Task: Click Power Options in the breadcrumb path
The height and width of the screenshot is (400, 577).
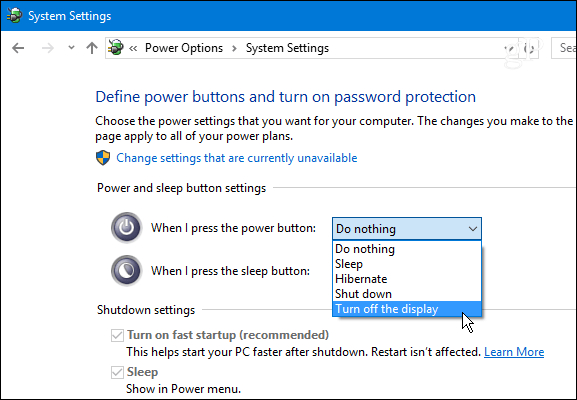Action: tap(184, 48)
